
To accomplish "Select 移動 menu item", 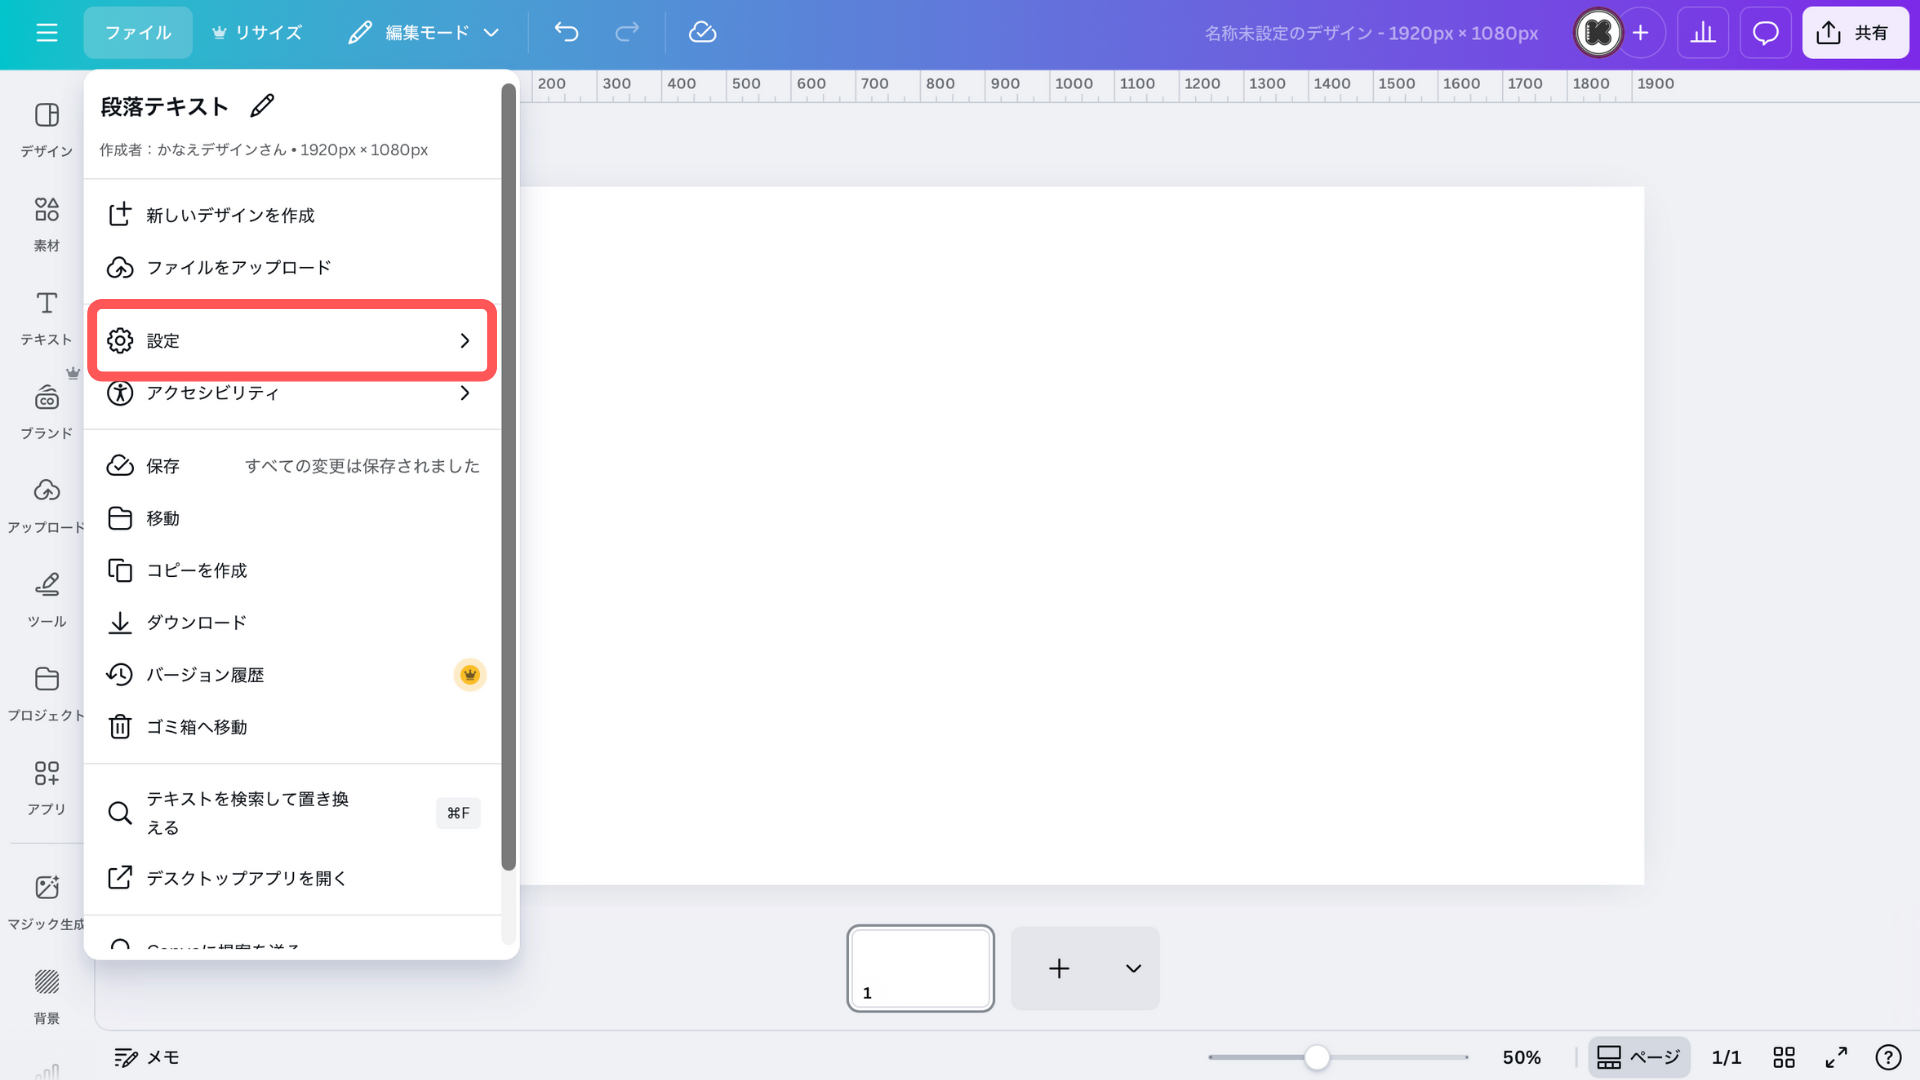I will pos(293,518).
